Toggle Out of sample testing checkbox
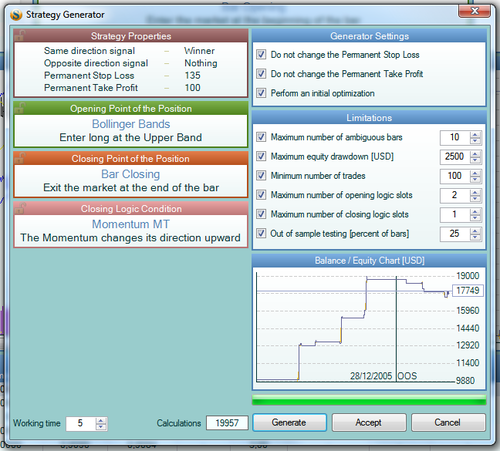Screen dimensions: 500x451 pyautogui.click(x=261, y=233)
